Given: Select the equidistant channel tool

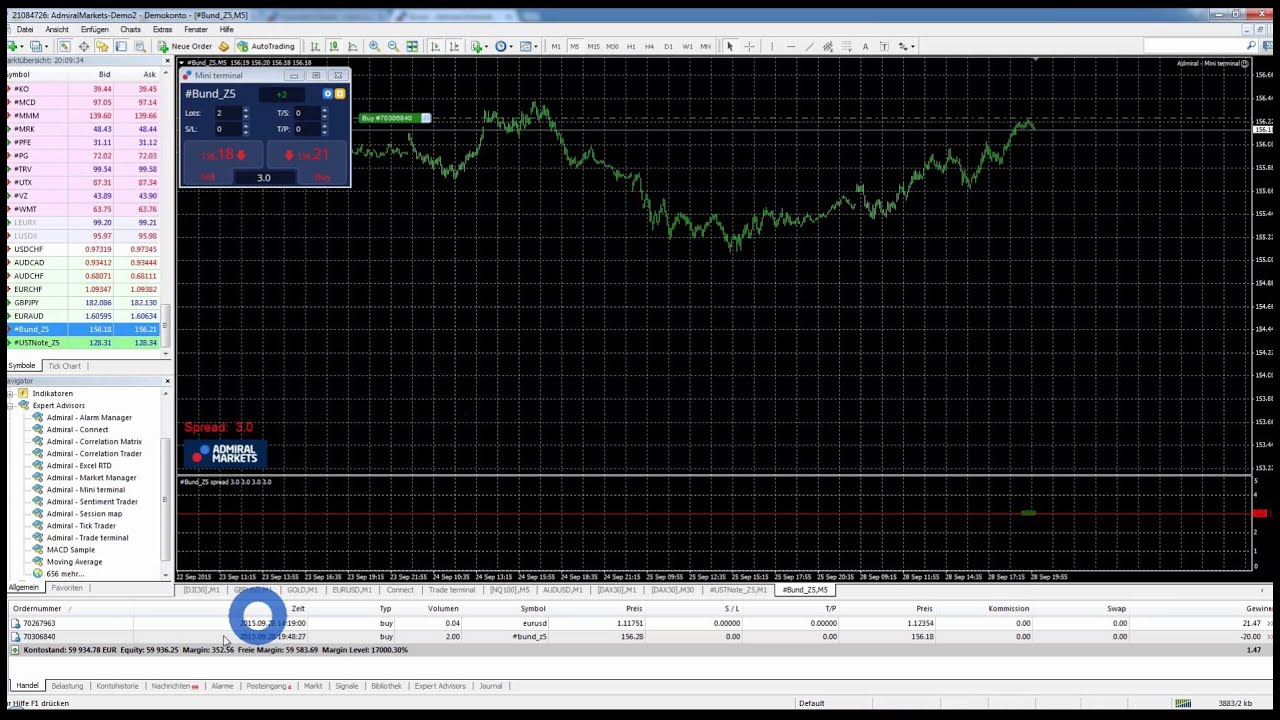Looking at the screenshot, I should [828, 46].
